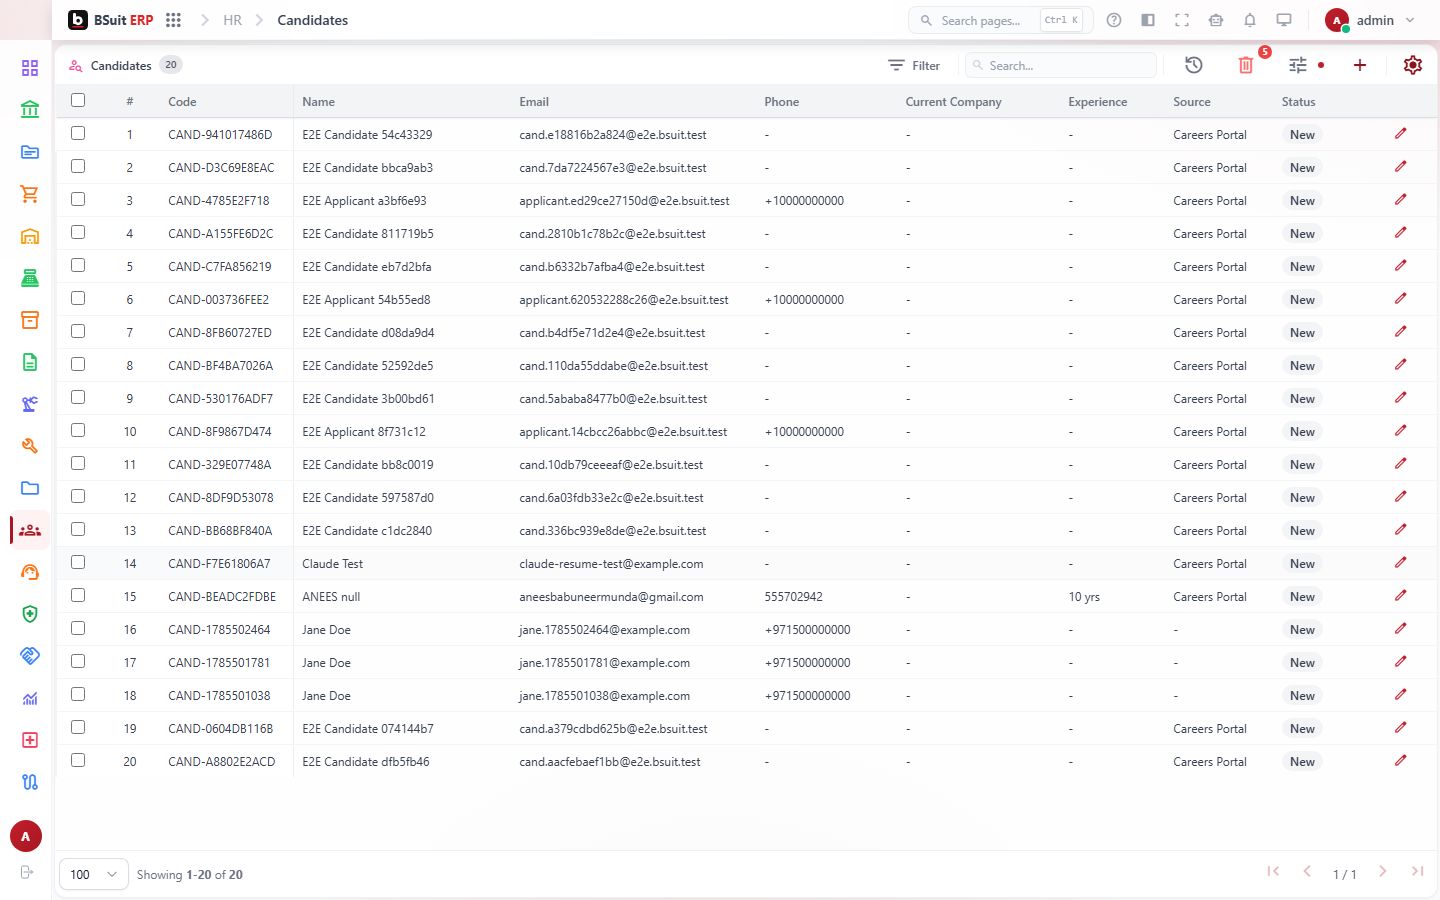Select checkbox for CAND-941017486D row
The height and width of the screenshot is (900, 1440).
click(78, 133)
